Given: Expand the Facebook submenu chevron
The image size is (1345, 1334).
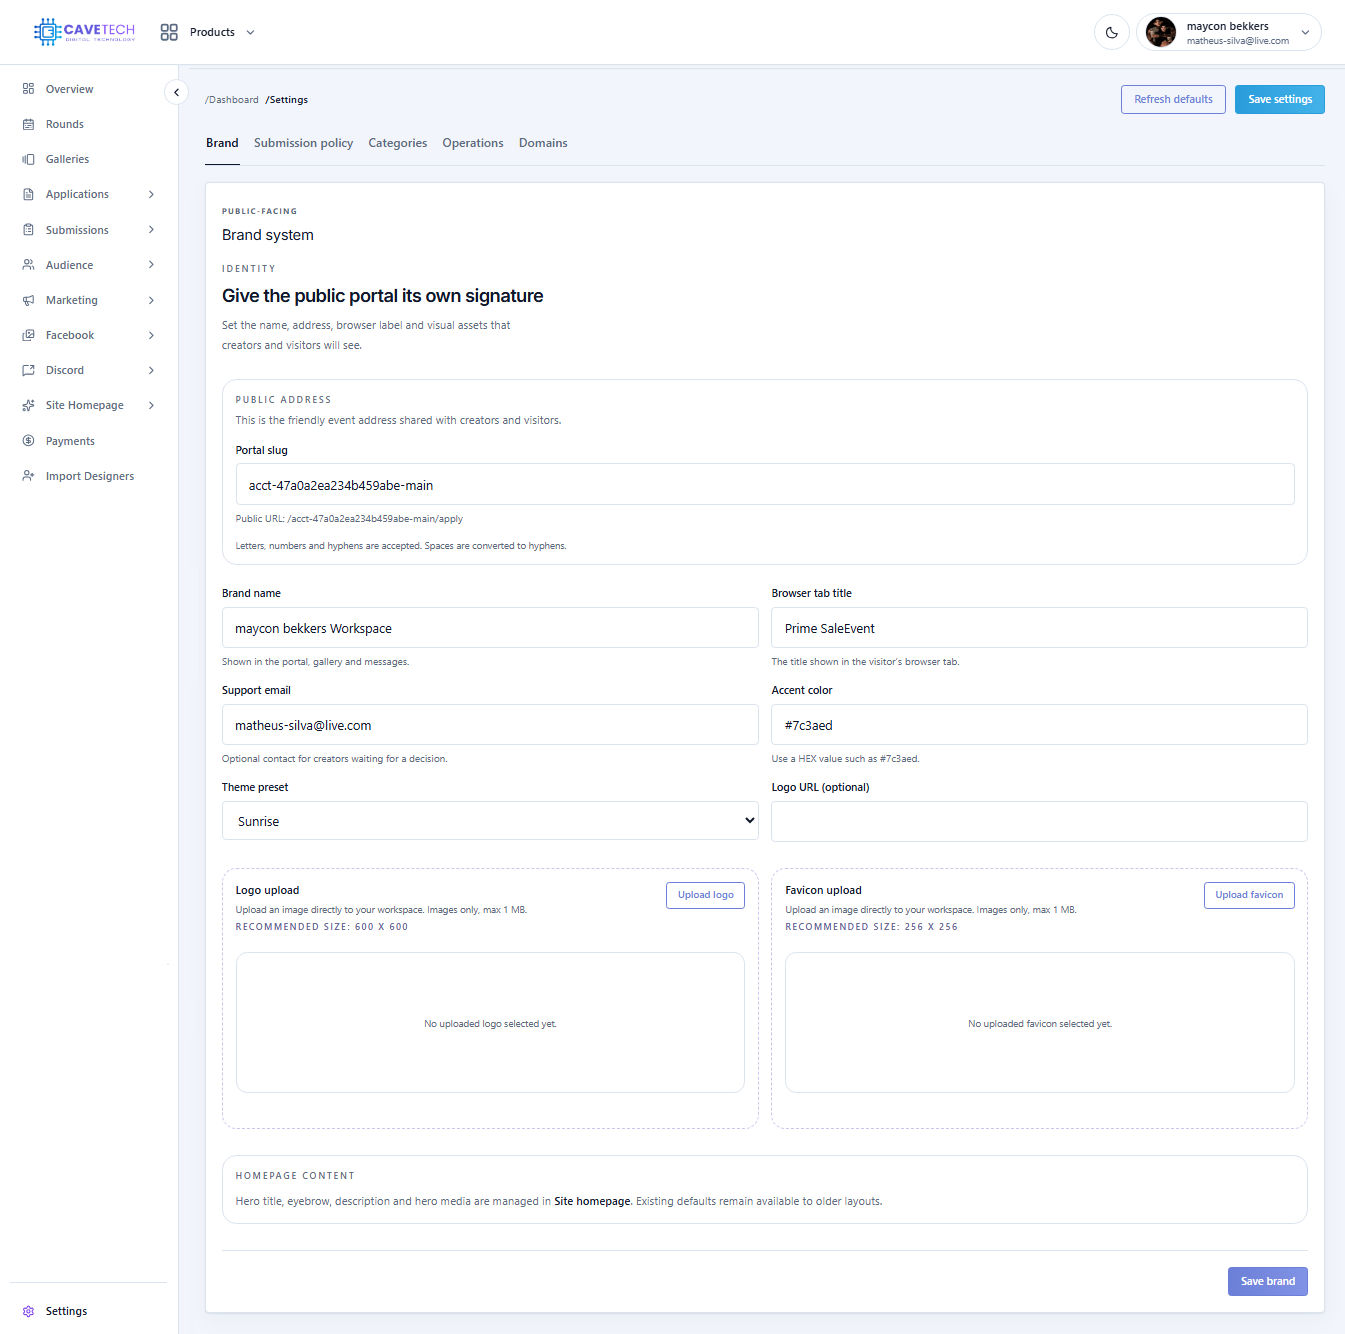Looking at the screenshot, I should coord(151,335).
